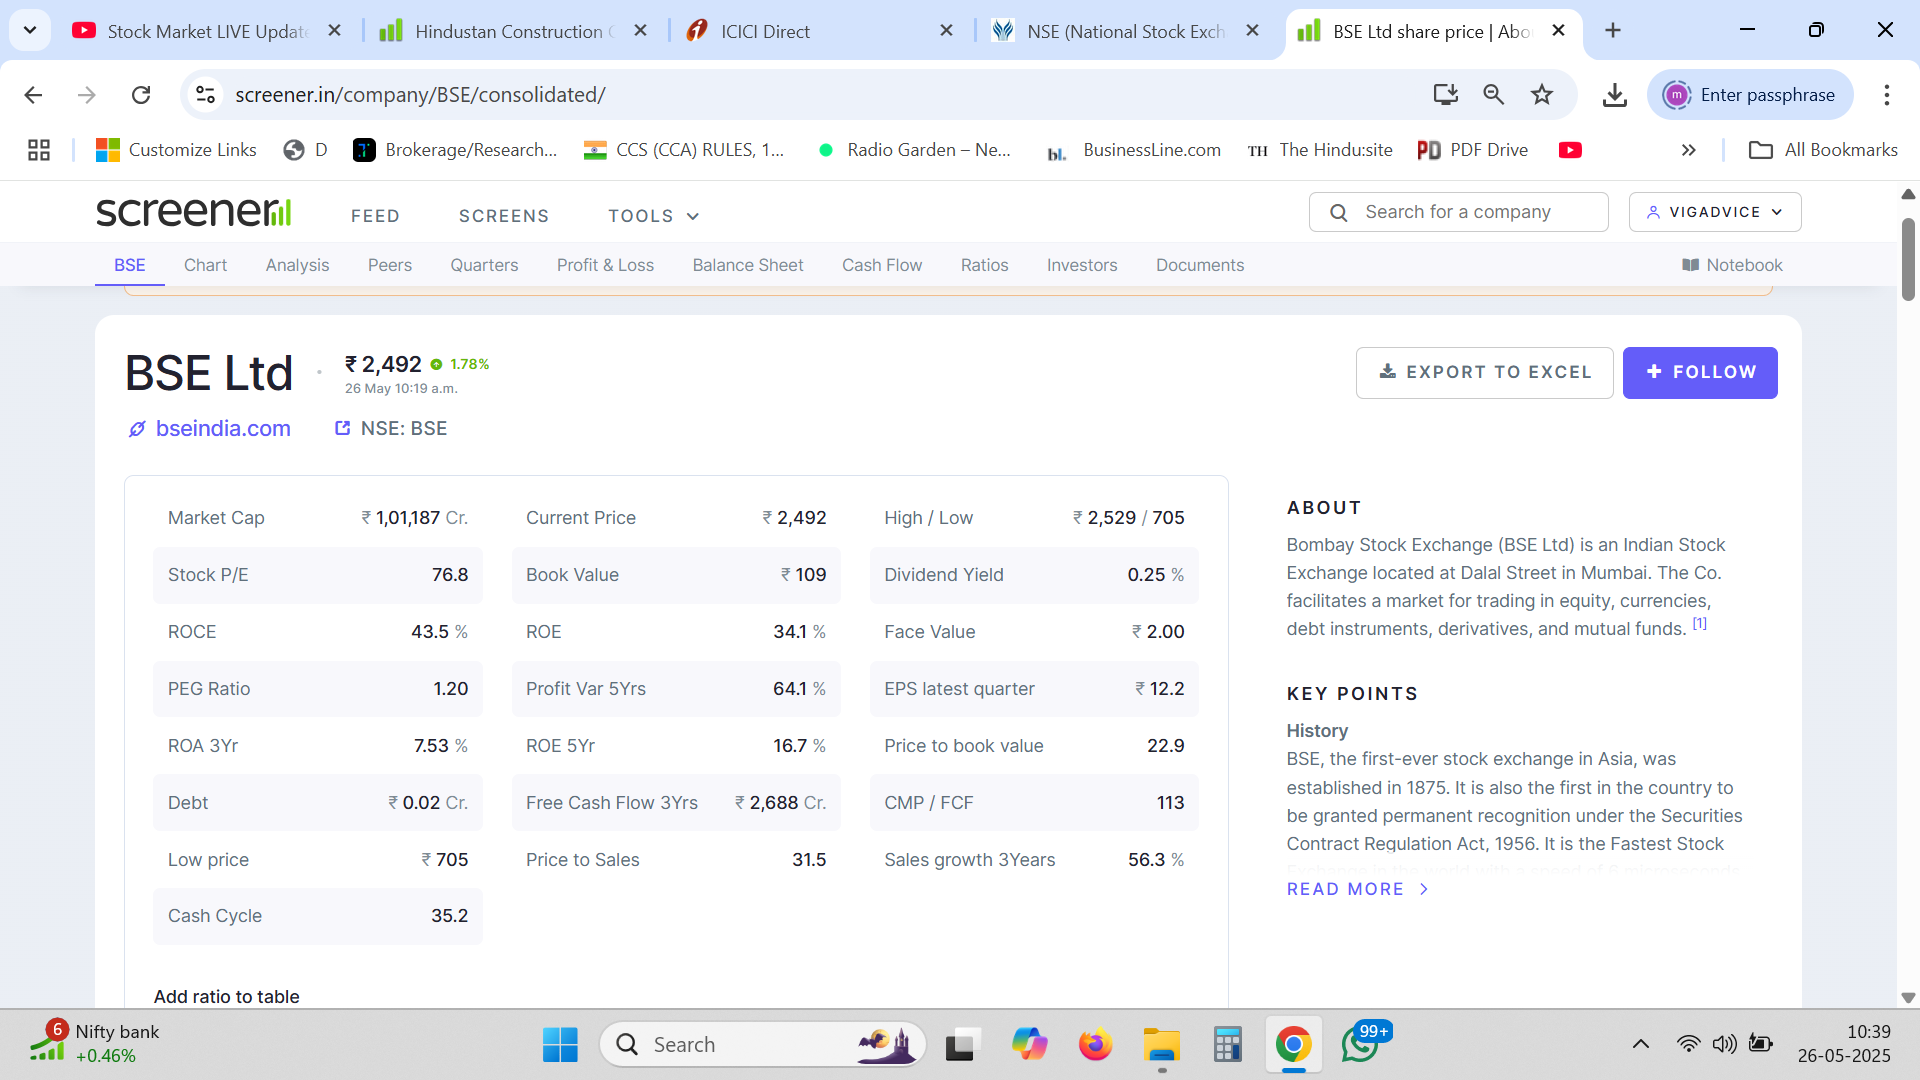Image resolution: width=1920 pixels, height=1080 pixels.
Task: Switch to ICICI Direct tab
Action: [820, 31]
